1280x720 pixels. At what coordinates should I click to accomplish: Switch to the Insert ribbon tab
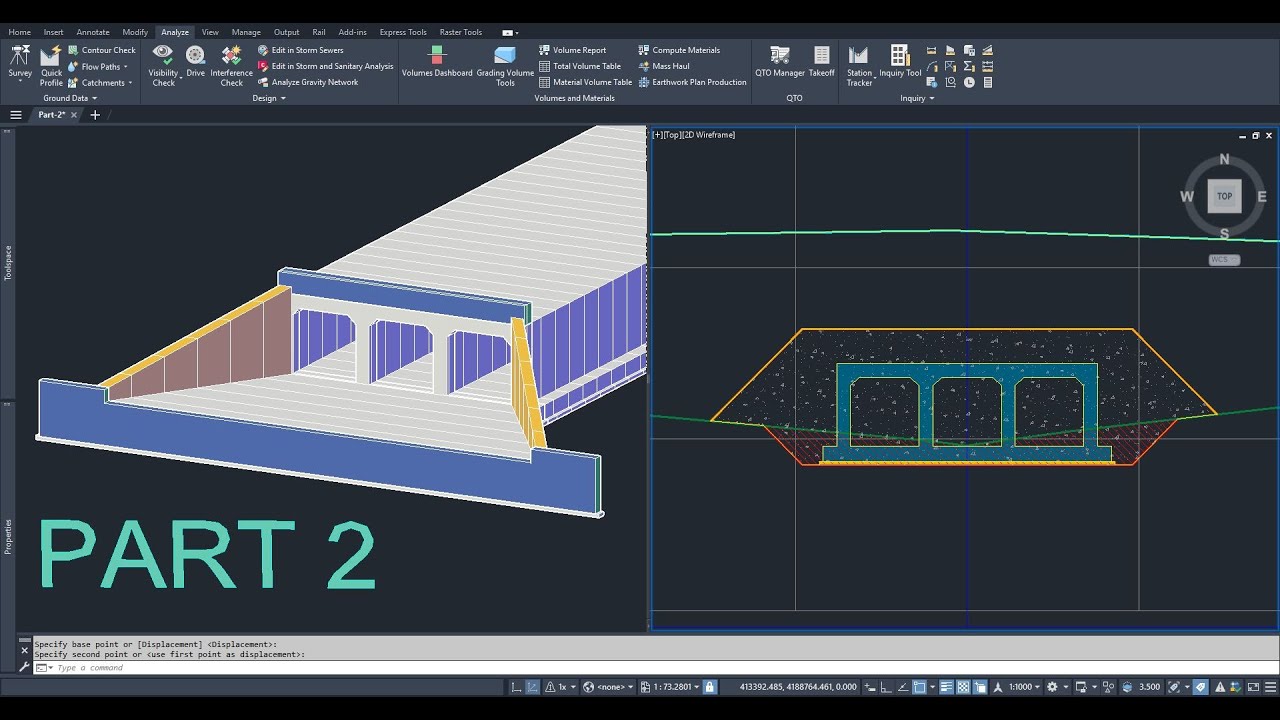click(54, 32)
